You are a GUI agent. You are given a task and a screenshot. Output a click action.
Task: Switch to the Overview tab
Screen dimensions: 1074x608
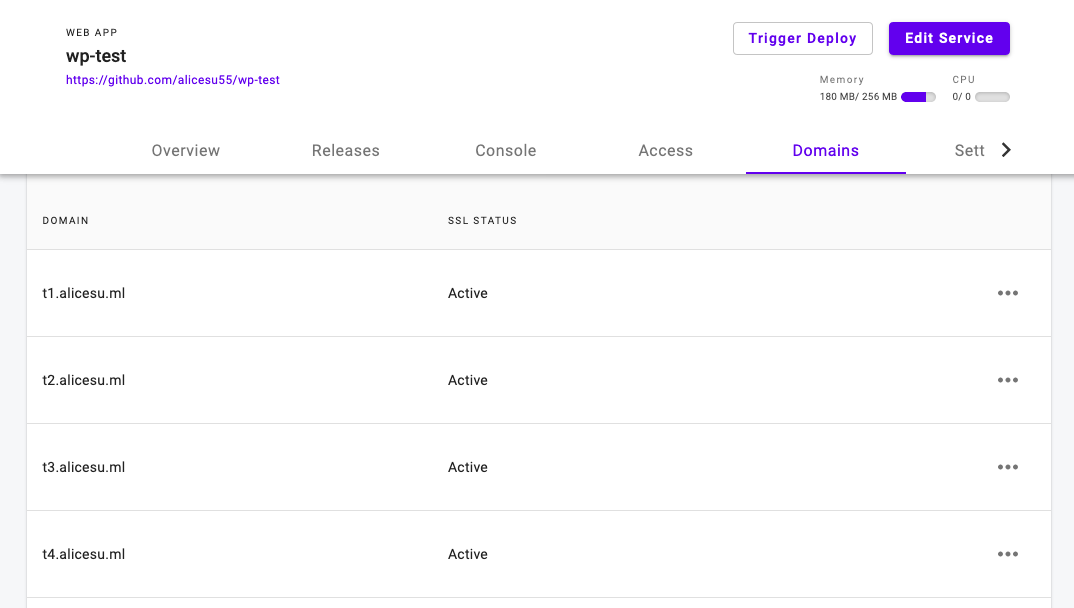tap(186, 151)
